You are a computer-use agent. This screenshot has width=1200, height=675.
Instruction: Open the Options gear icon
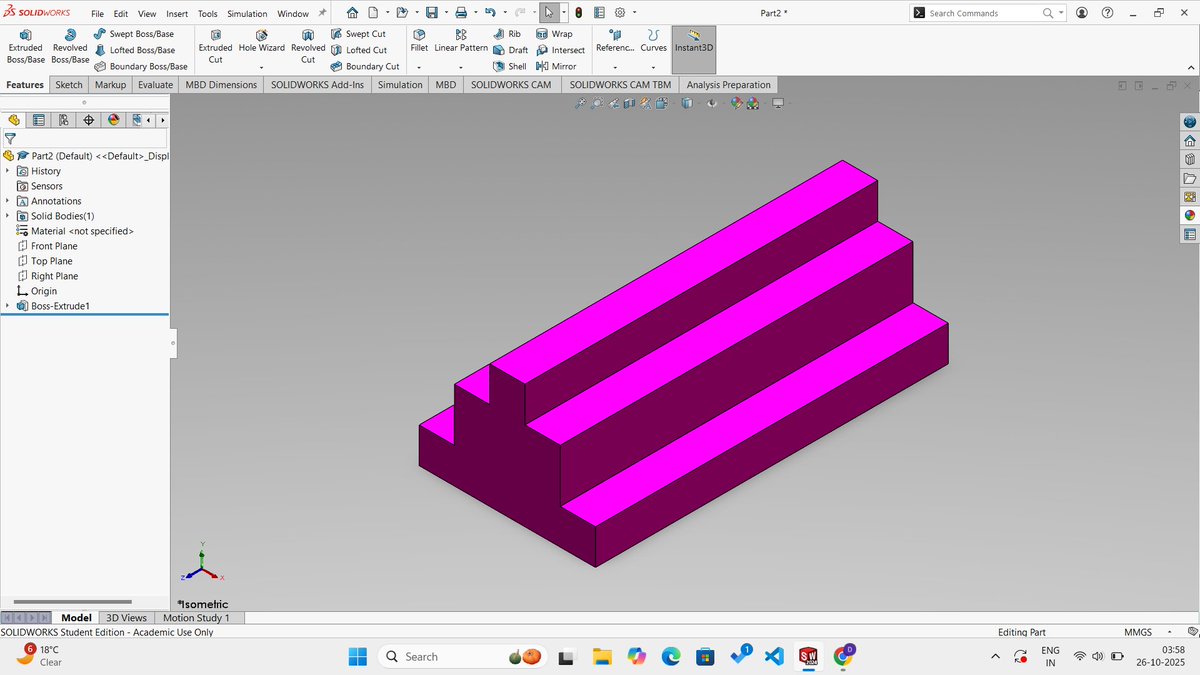click(619, 13)
